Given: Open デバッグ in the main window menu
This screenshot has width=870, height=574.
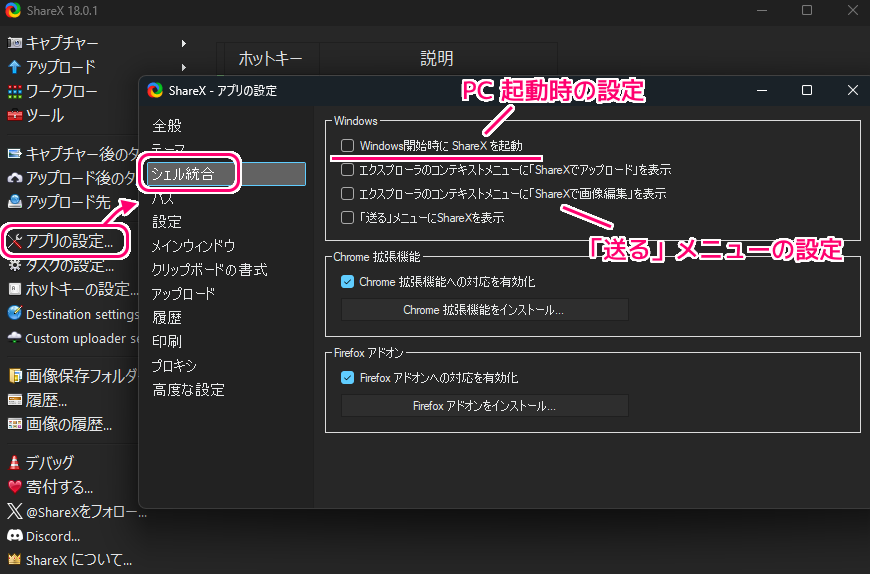Looking at the screenshot, I should (50, 463).
